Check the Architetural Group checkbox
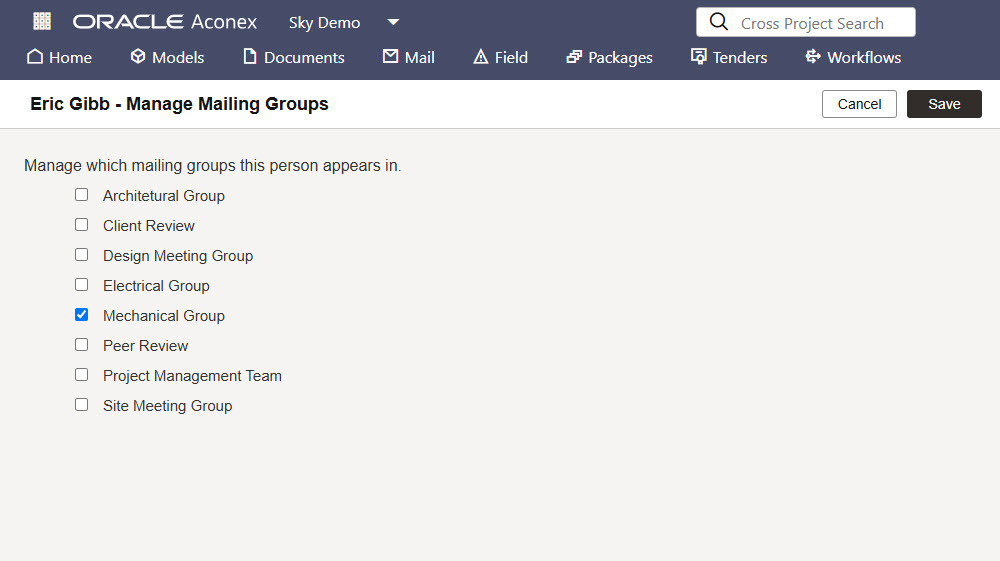Screen dimensions: 1000x561 point(82,194)
